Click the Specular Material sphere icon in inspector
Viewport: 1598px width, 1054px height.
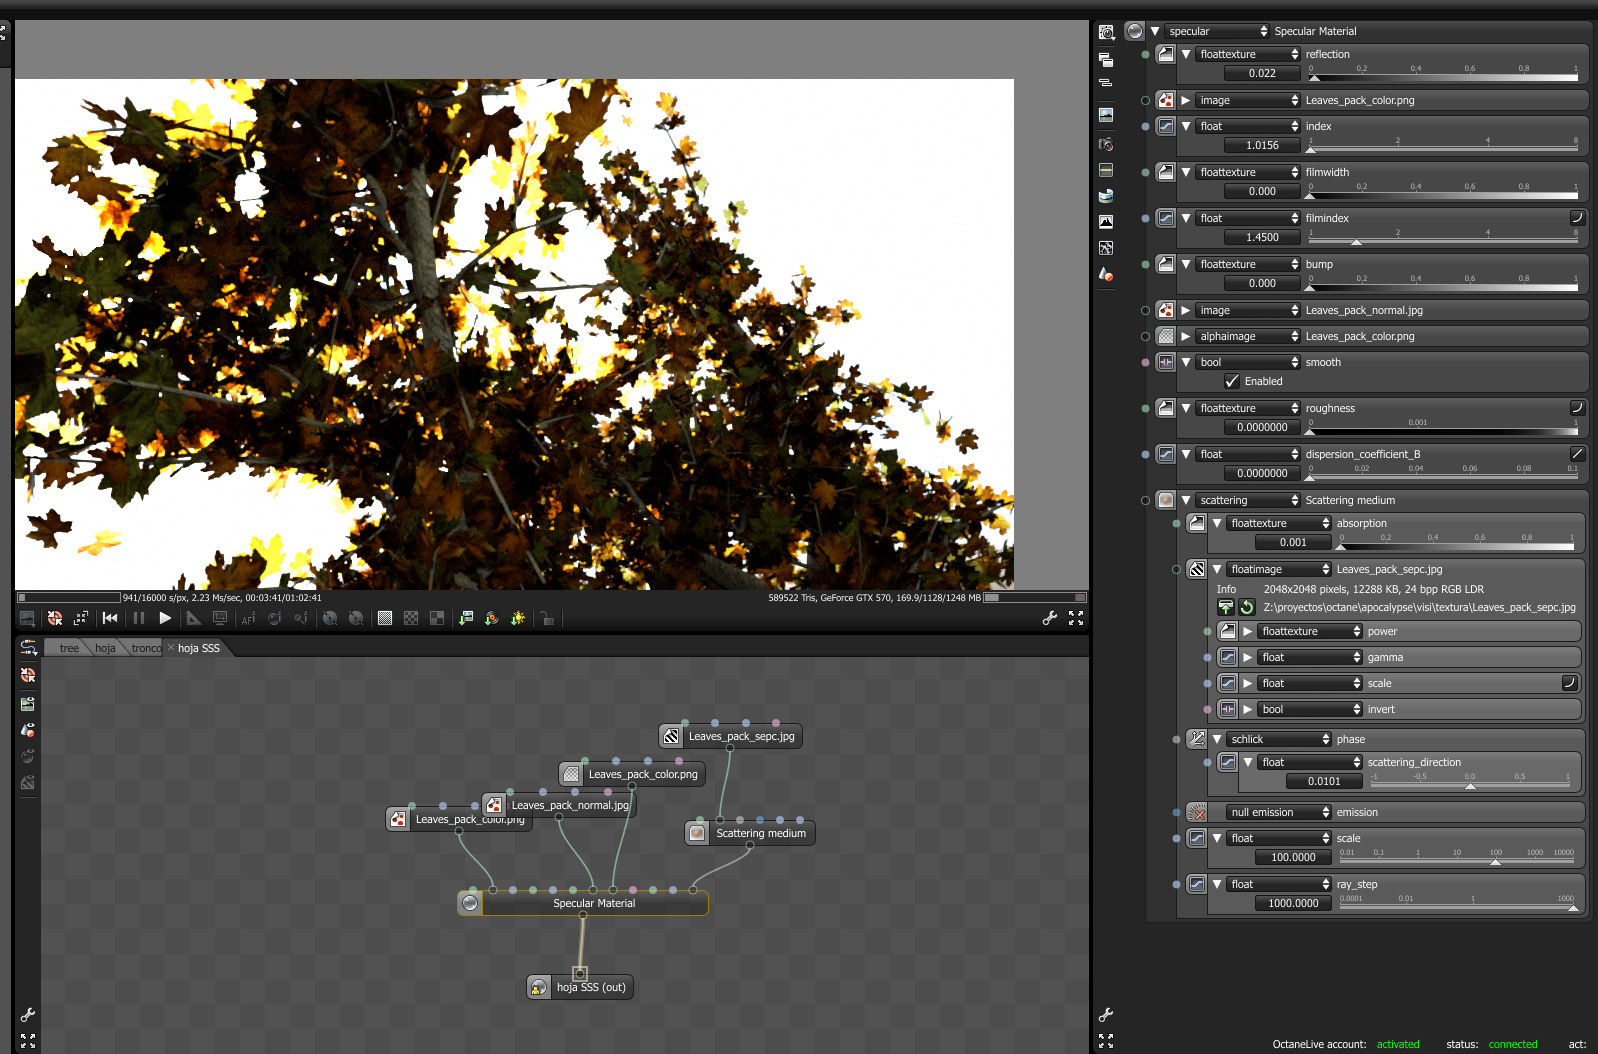(1135, 31)
